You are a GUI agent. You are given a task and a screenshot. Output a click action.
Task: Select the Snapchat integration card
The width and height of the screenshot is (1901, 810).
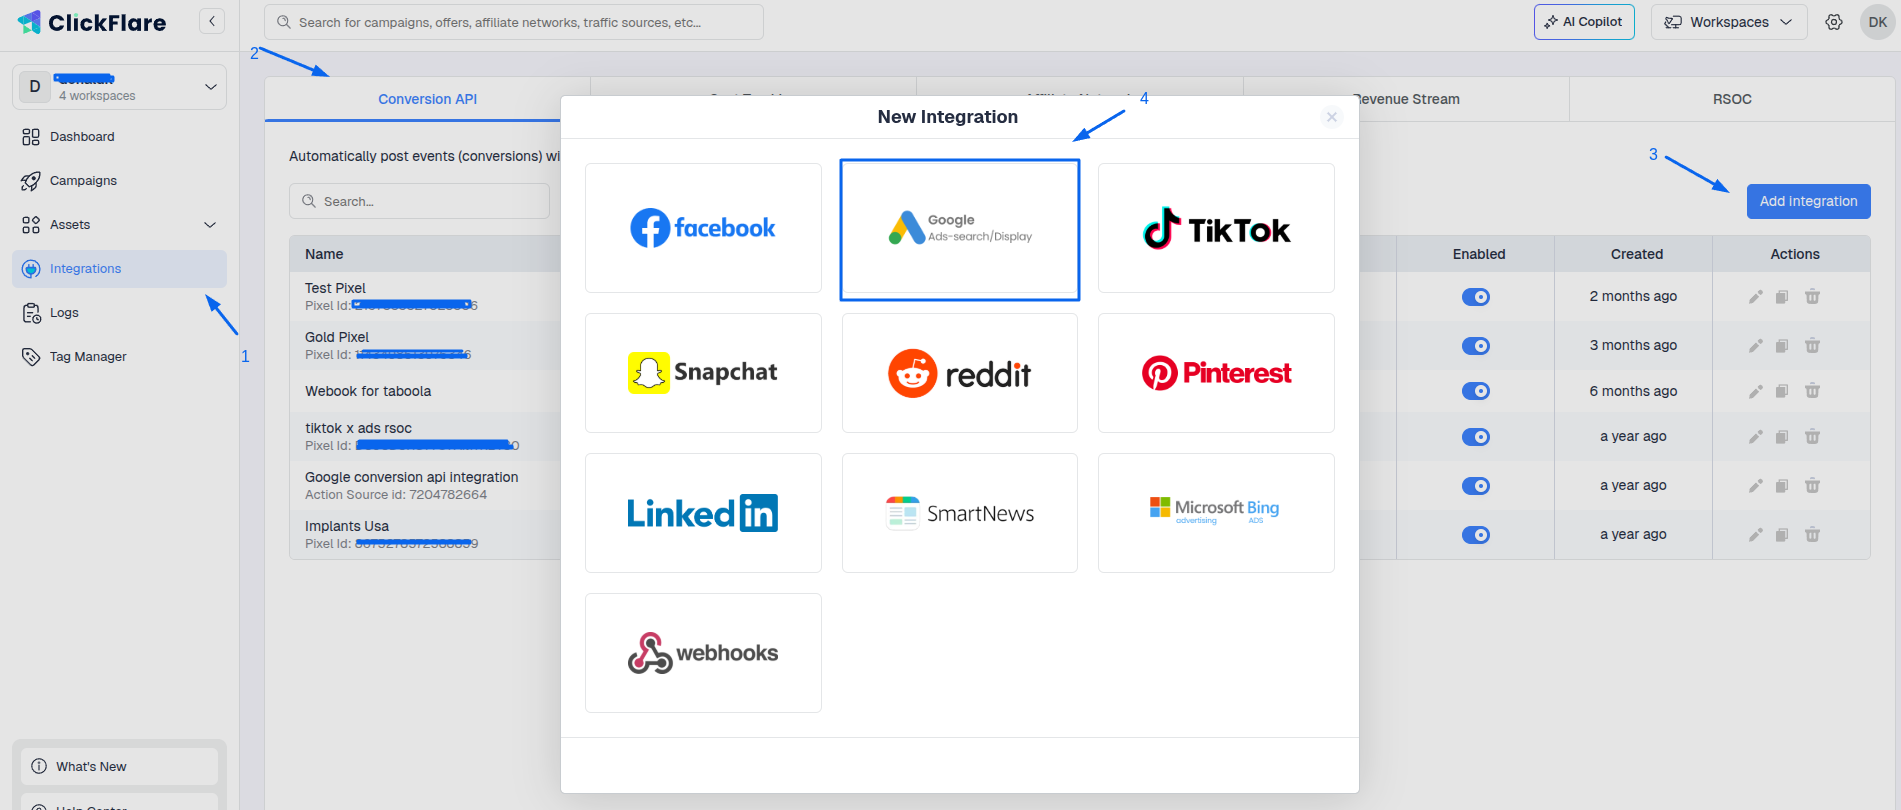[703, 373]
